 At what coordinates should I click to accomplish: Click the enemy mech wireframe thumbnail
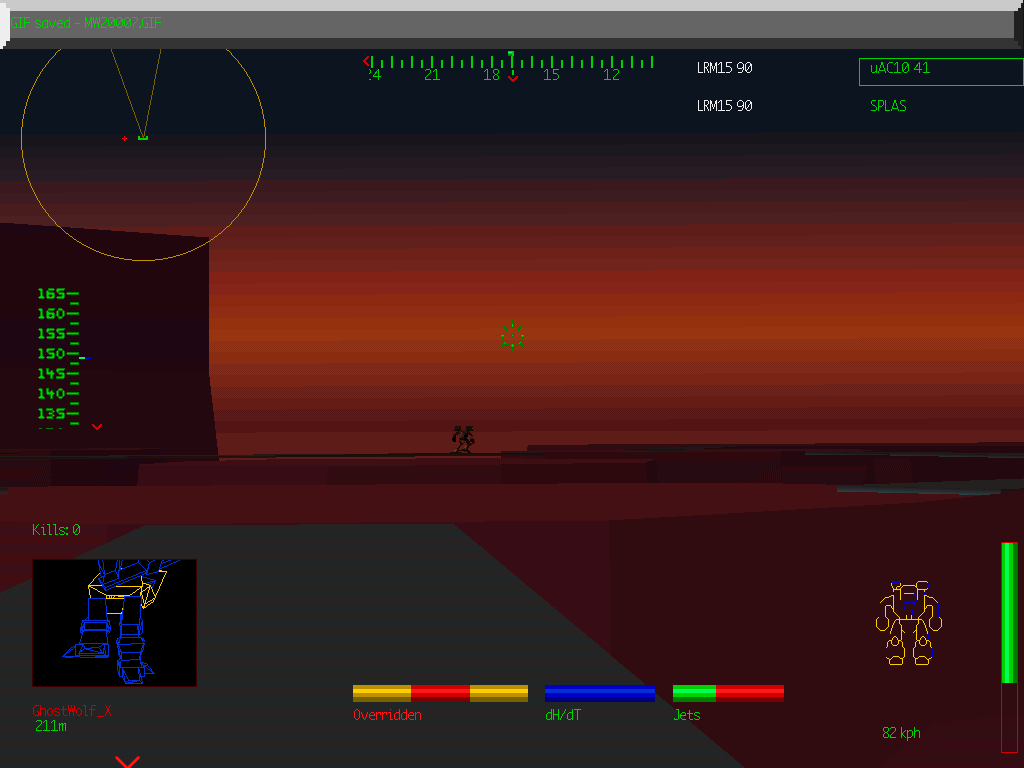pyautogui.click(x=115, y=623)
